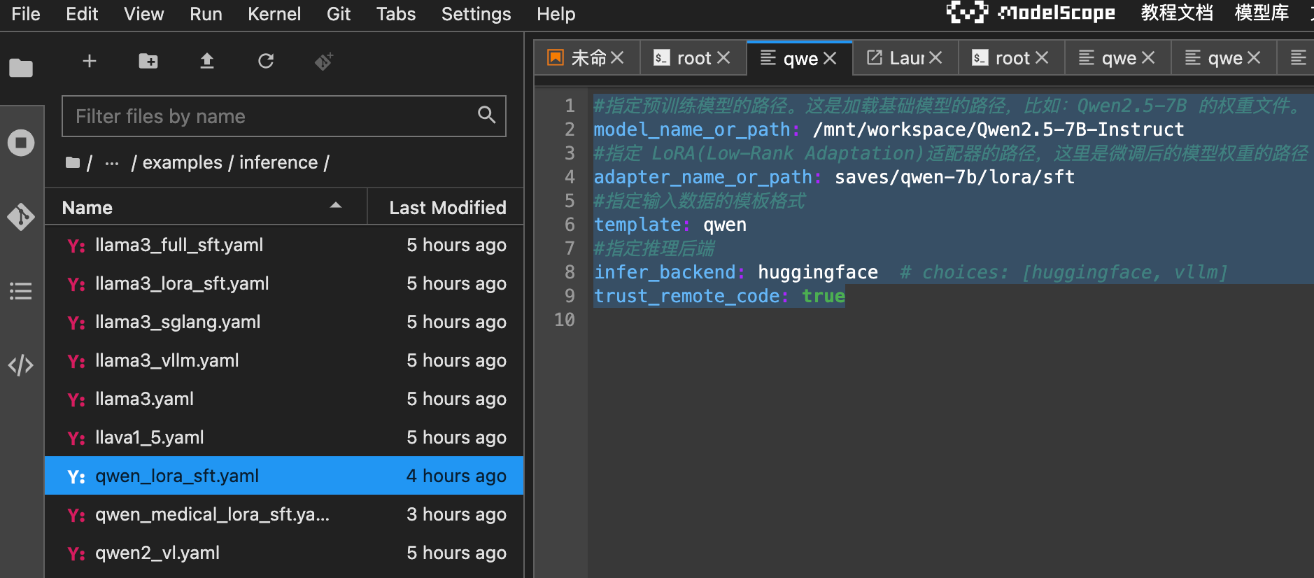
Task: Sort files by Last Modified column
Action: click(x=447, y=207)
